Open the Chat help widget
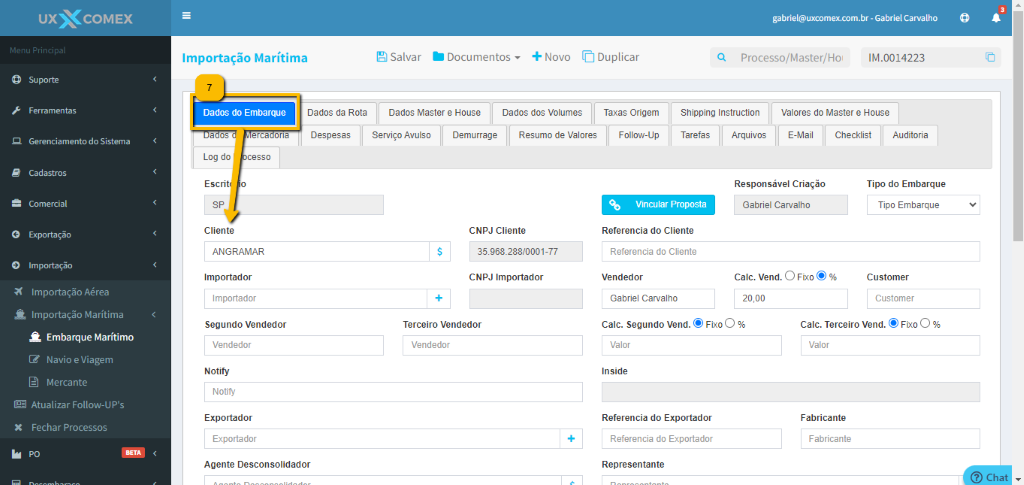 point(989,477)
